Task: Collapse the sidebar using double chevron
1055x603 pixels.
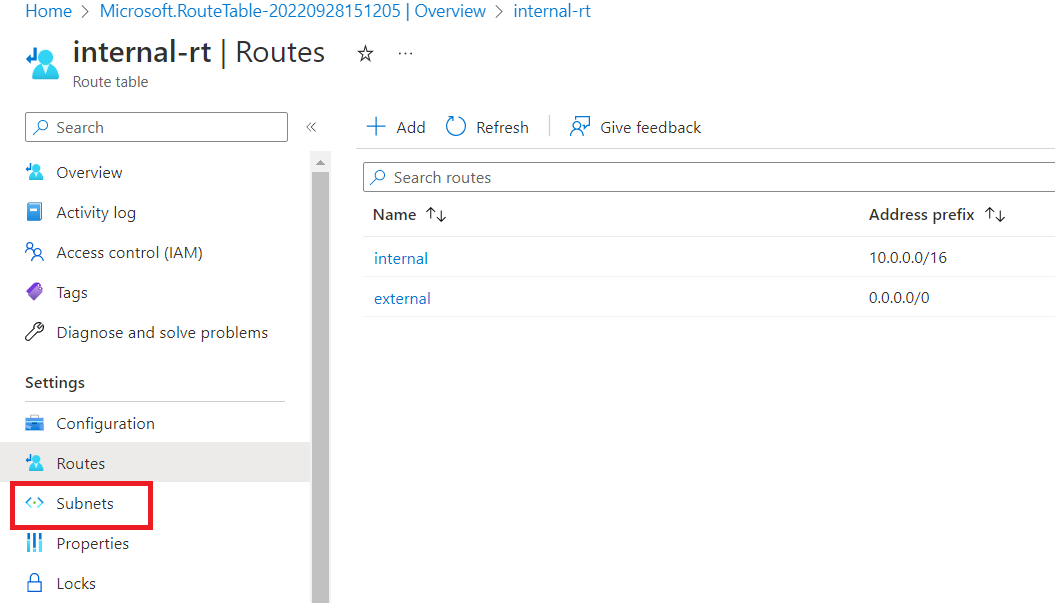Action: (311, 127)
